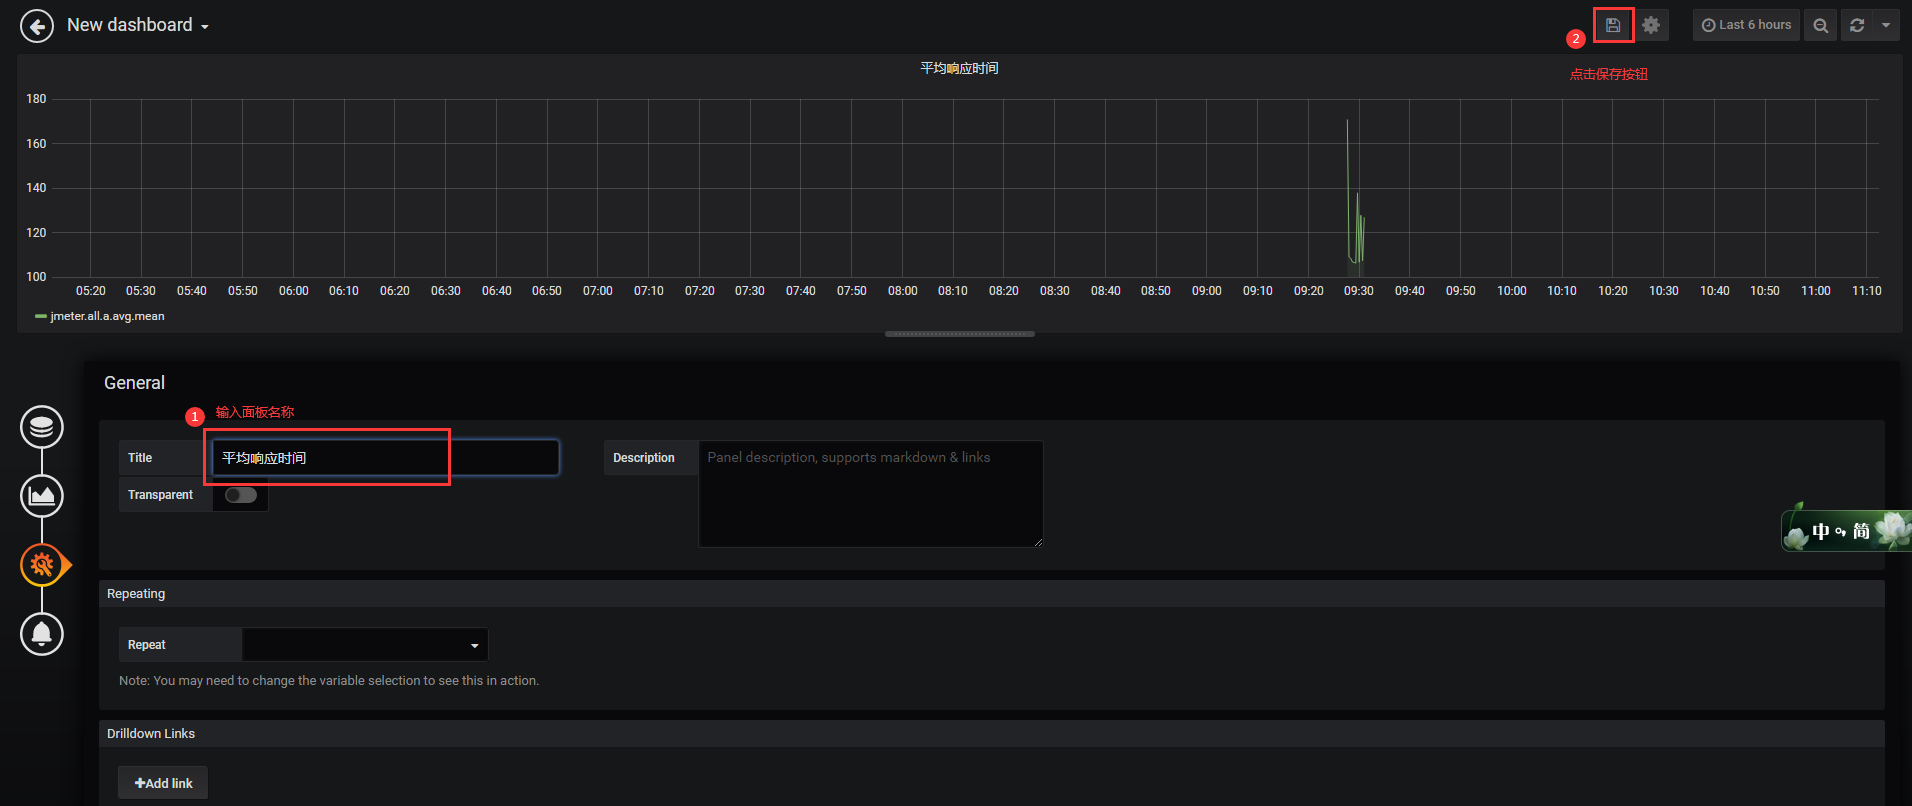Refresh the dashboard with the refresh icon
This screenshot has width=1912, height=806.
tap(1857, 25)
